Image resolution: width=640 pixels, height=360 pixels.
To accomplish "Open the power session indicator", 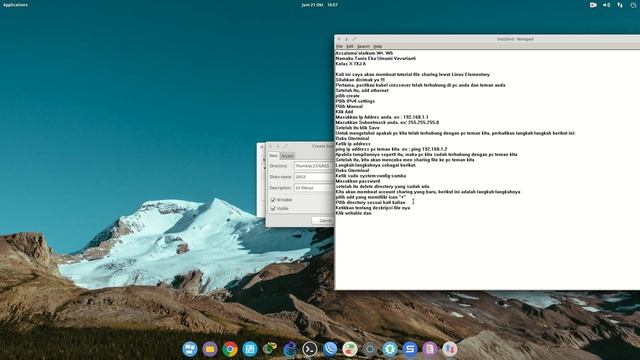I will (633, 5).
